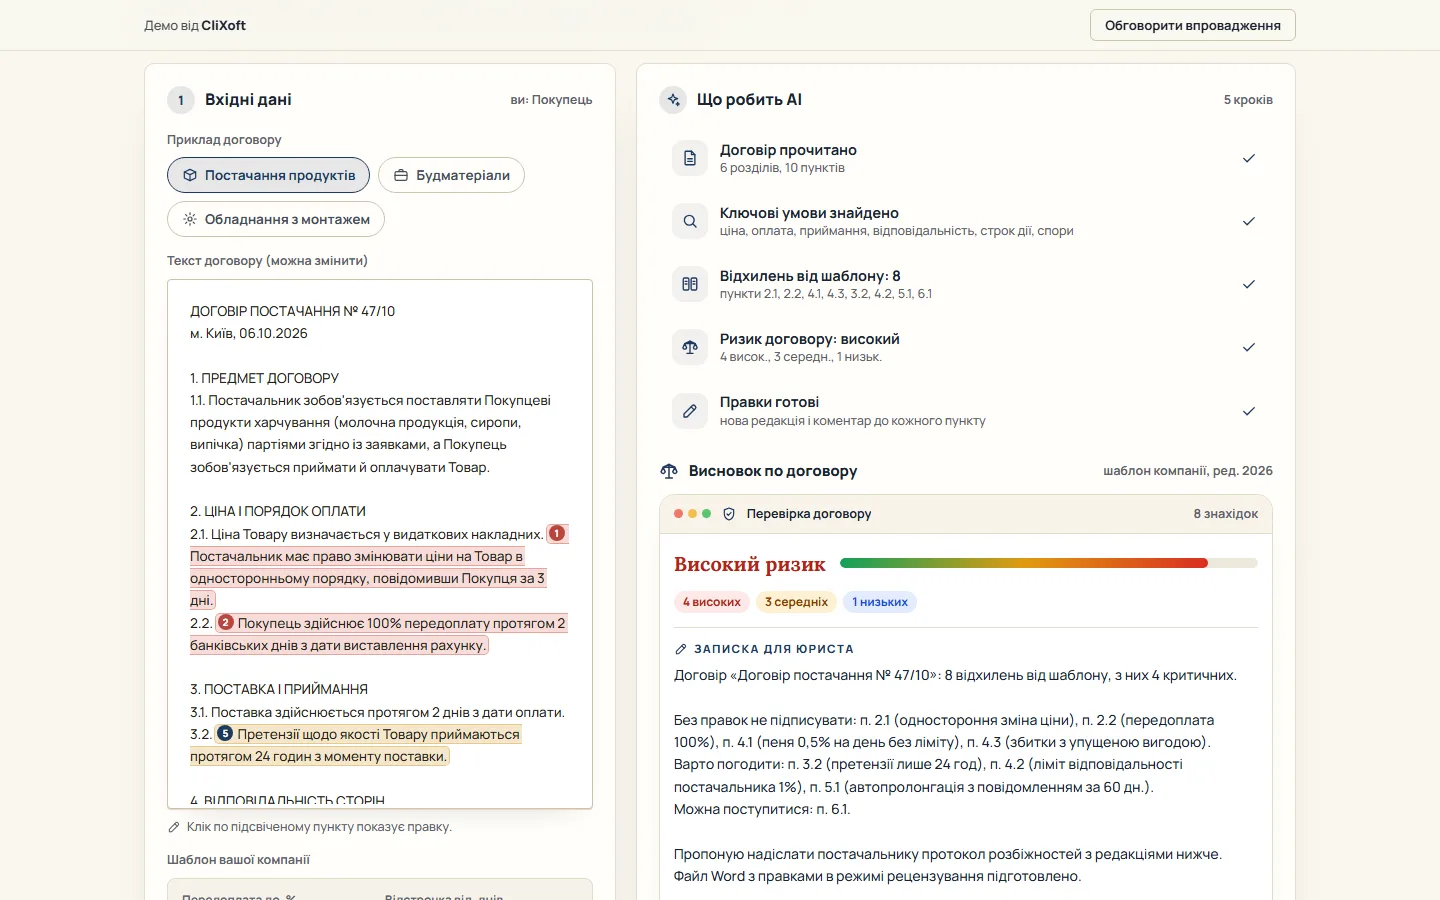
Task: Click the dark marker 5 in clause 3.2
Action: (225, 734)
